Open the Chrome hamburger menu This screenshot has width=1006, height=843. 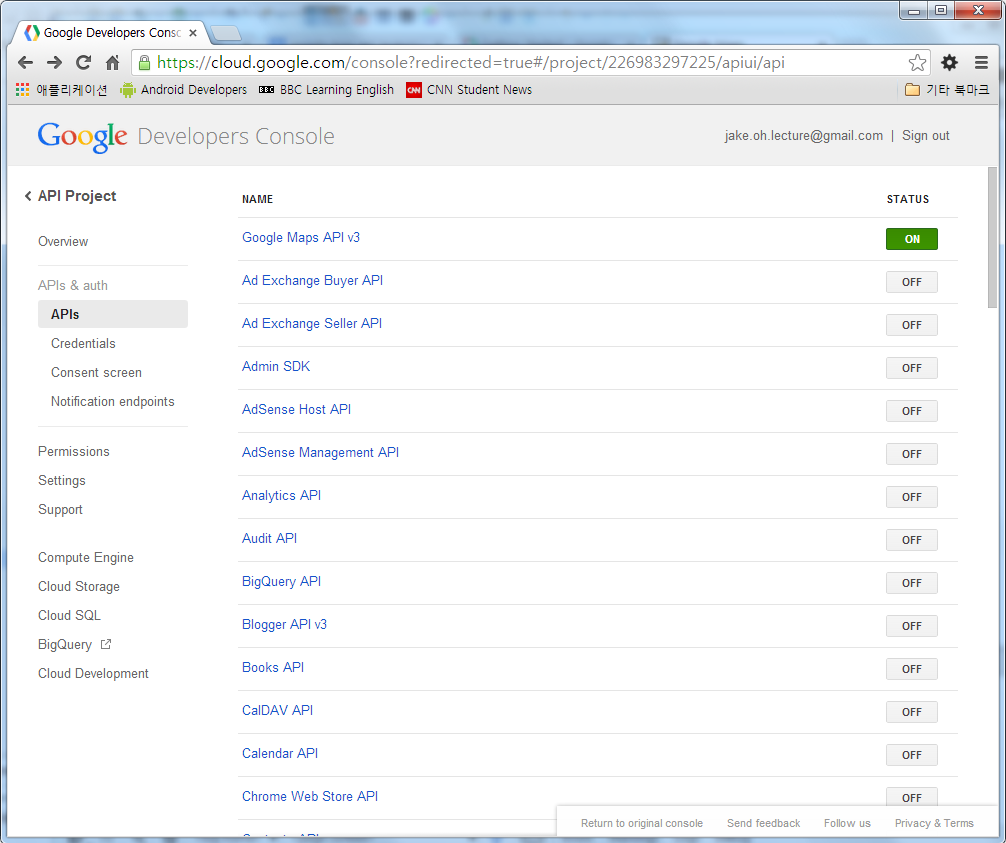click(x=981, y=62)
